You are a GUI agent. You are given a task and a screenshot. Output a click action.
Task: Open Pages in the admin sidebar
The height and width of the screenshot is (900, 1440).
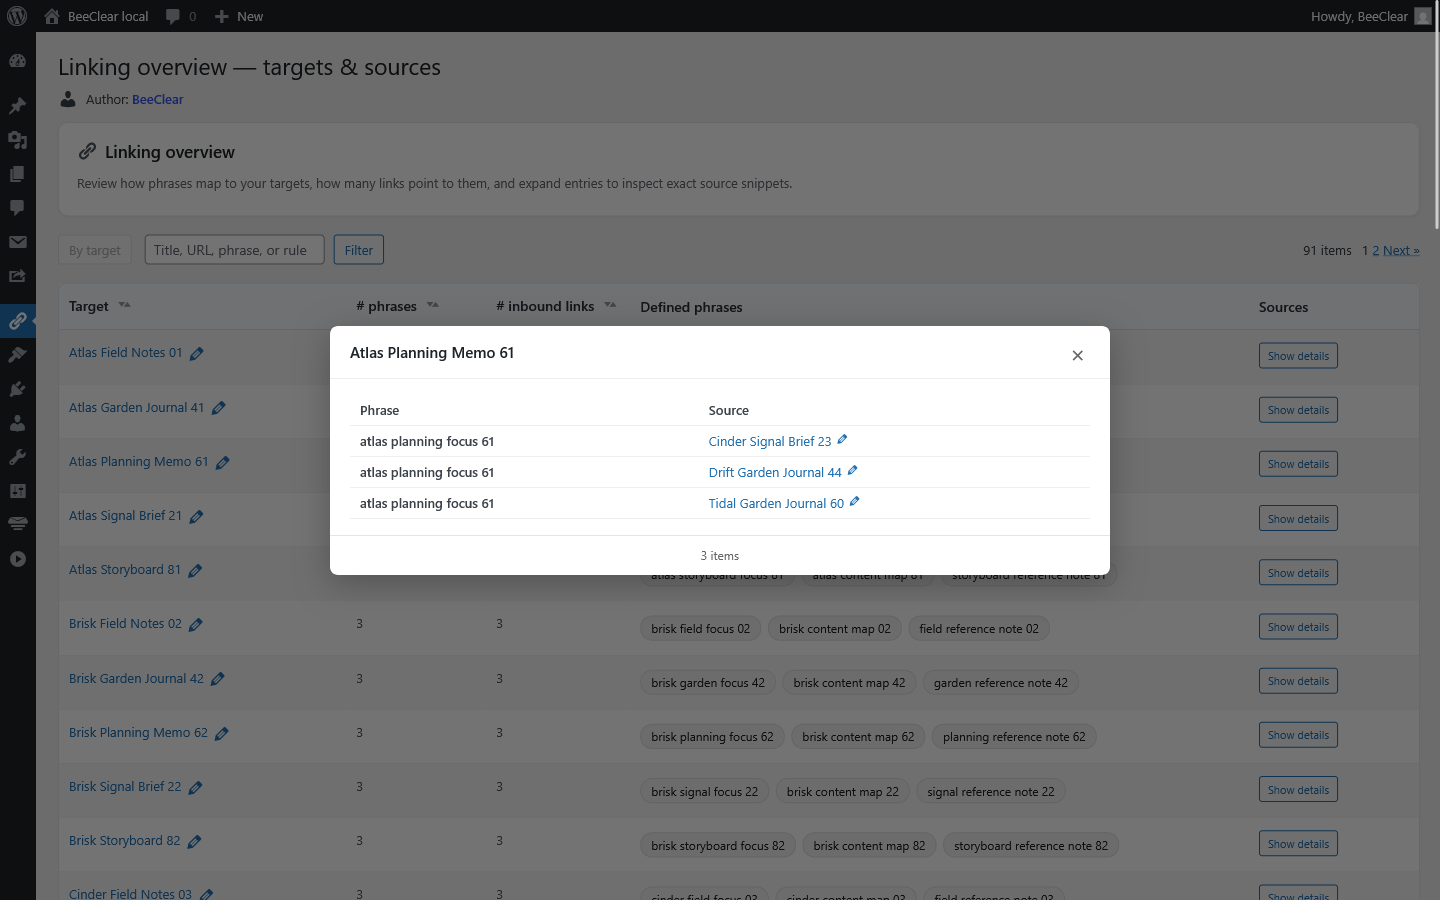click(x=17, y=173)
